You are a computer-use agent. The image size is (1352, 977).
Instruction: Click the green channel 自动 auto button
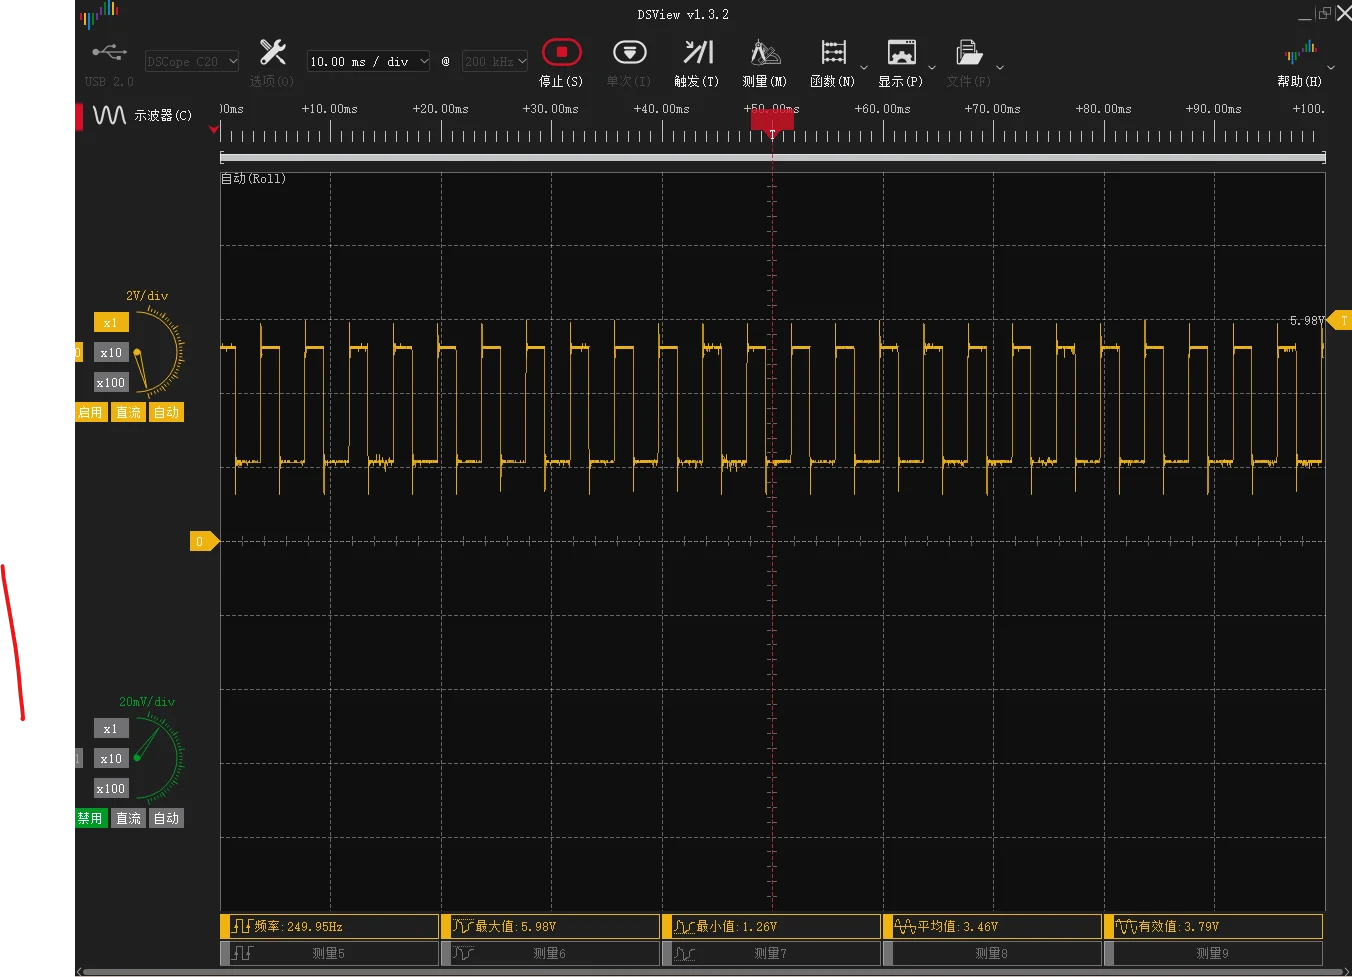pos(166,818)
